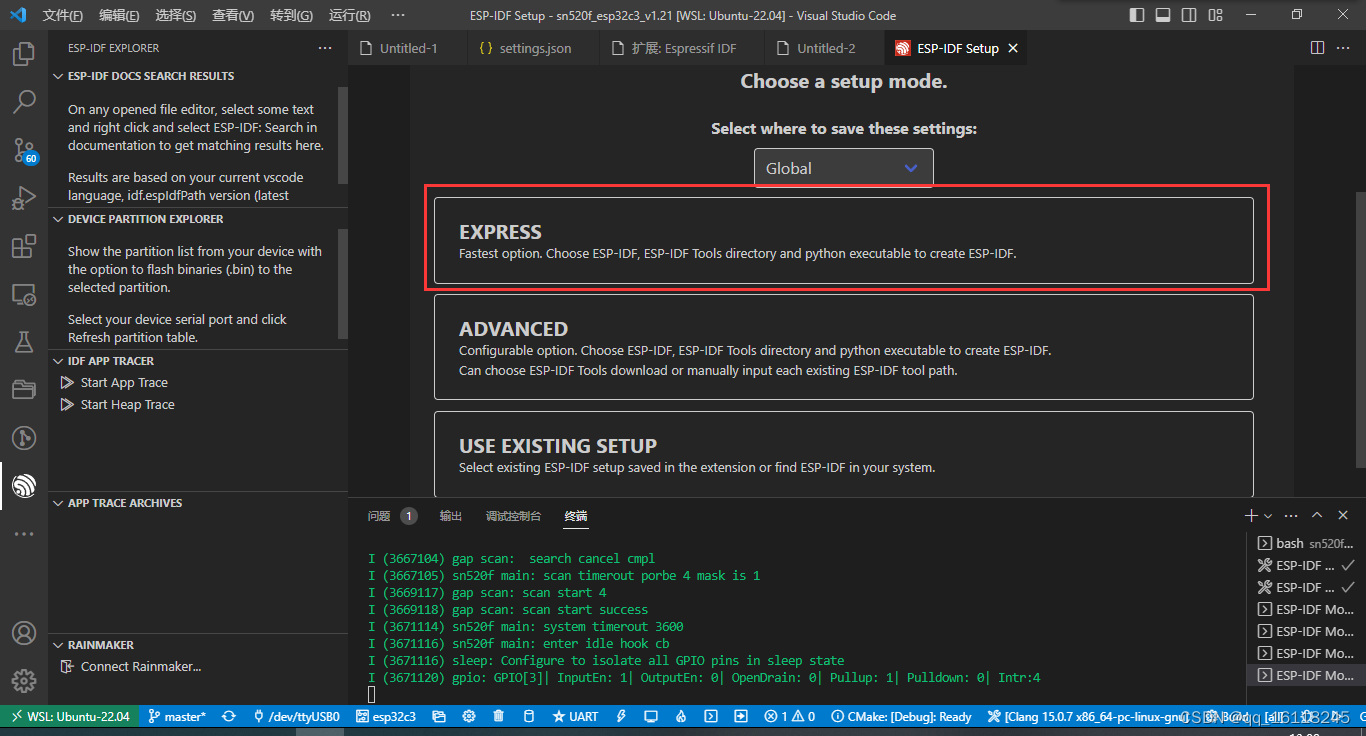The height and width of the screenshot is (736, 1366).
Task: Switch to the 输出 output panel tab
Action: tap(451, 516)
